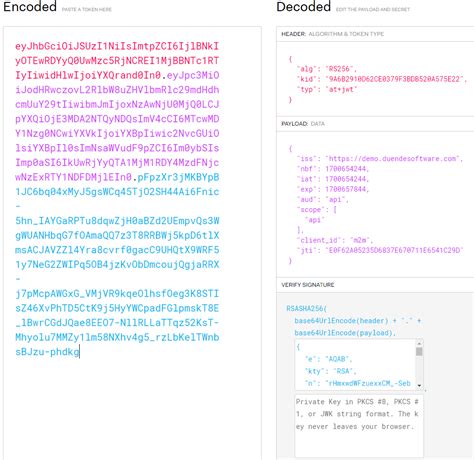The width and height of the screenshot is (474, 460).
Task: Click the "alg": "RS256" header line
Action: click(x=327, y=69)
